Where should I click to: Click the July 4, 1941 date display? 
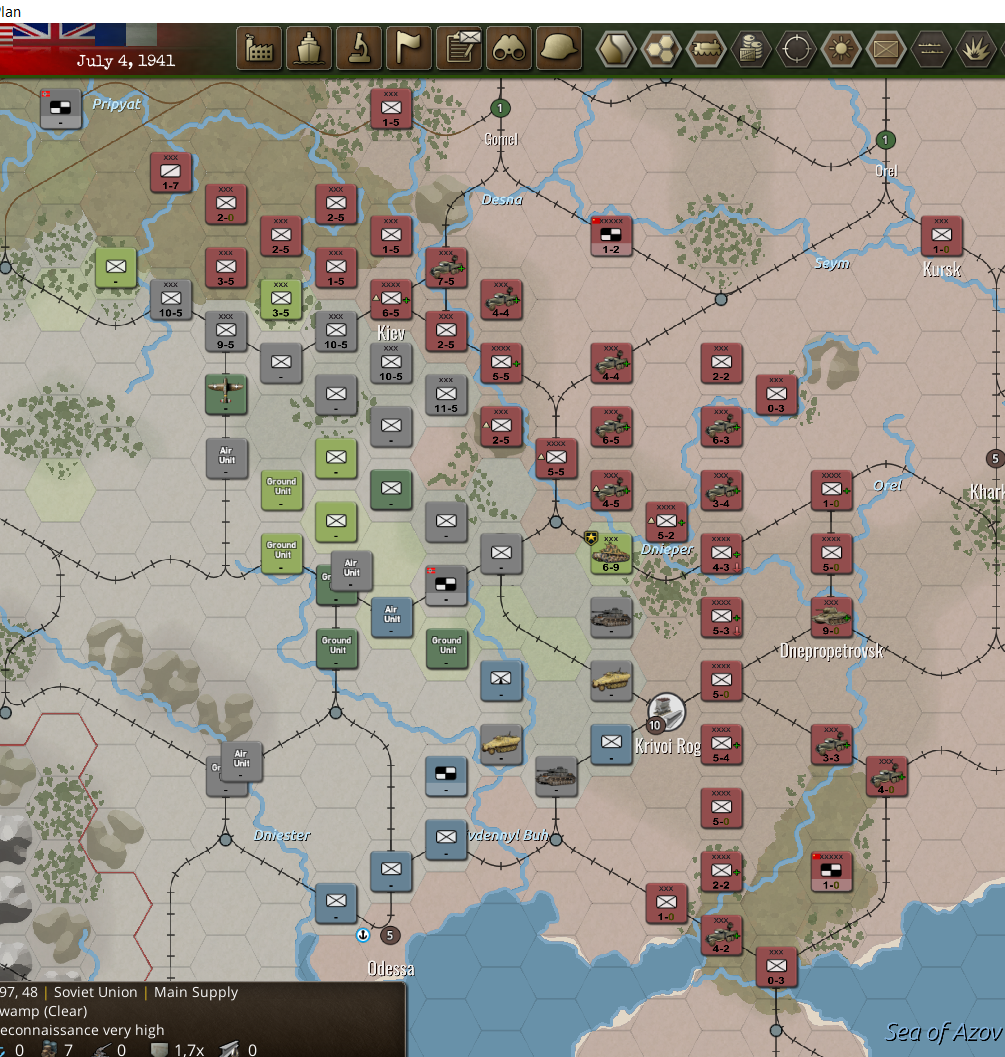(125, 61)
